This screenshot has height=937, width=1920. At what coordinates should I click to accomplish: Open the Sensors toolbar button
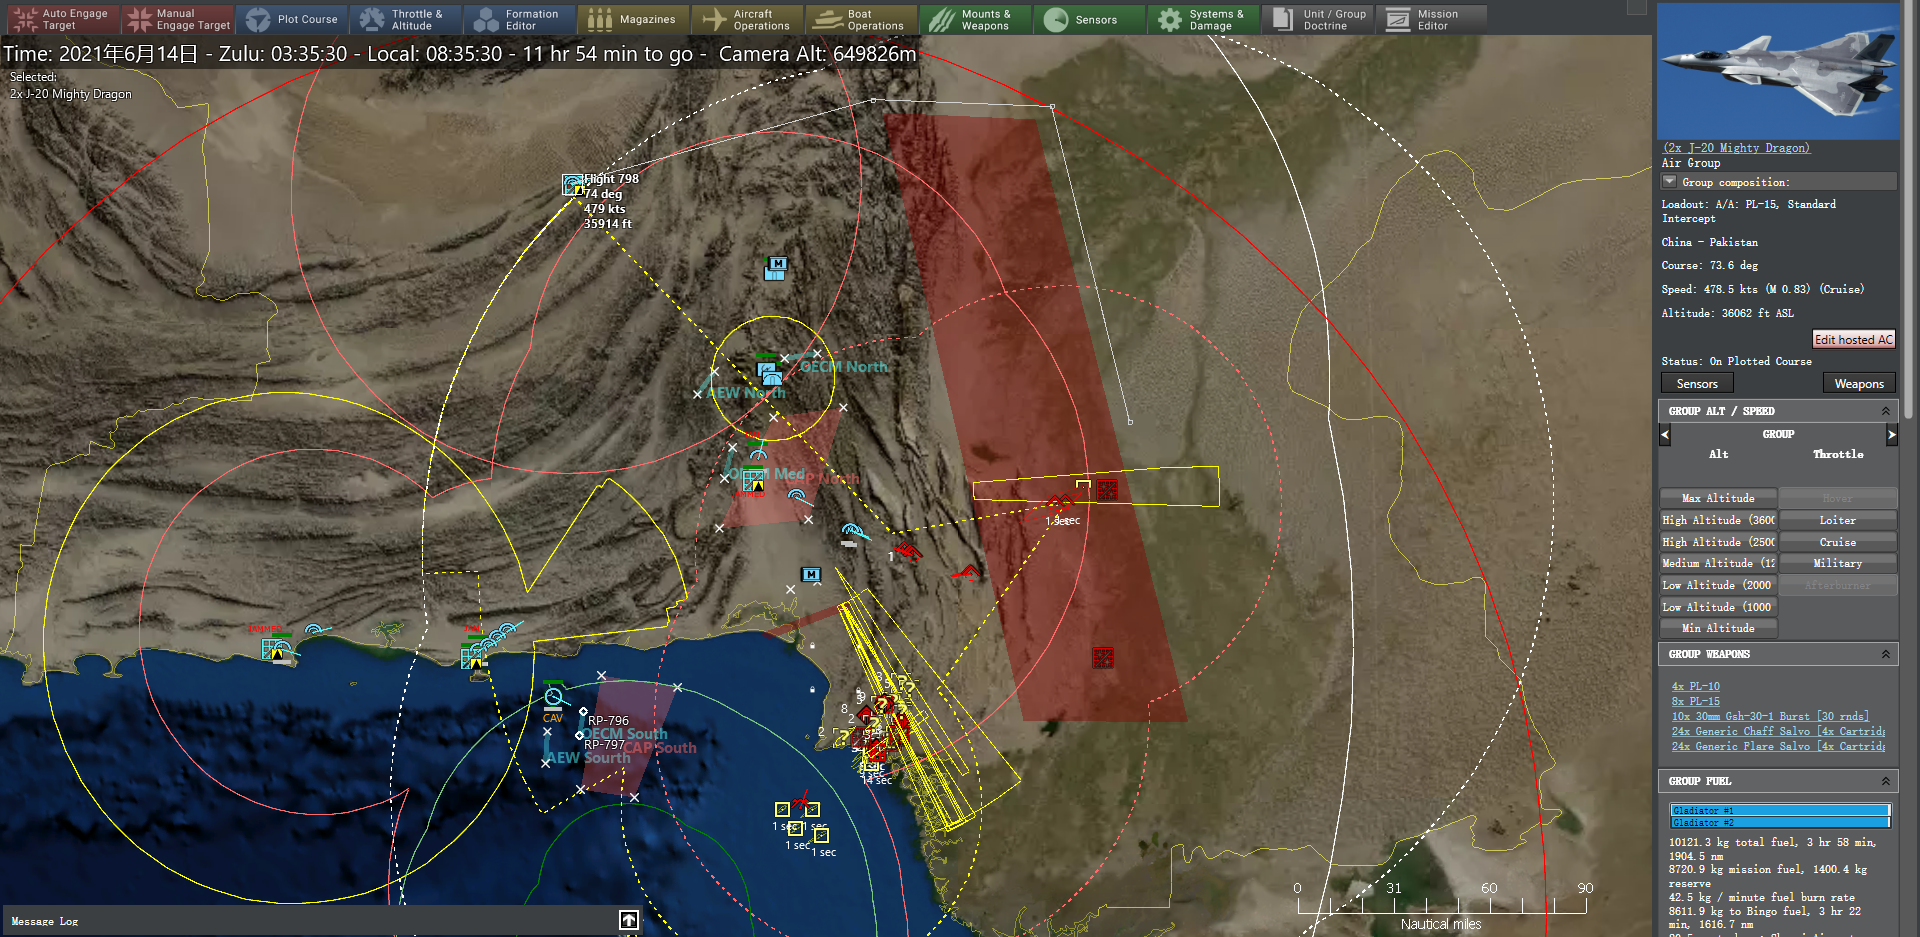click(x=1090, y=19)
